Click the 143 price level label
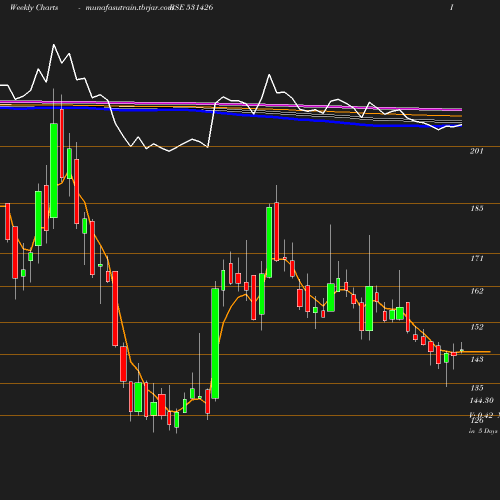The height and width of the screenshot is (500, 500). (477, 359)
